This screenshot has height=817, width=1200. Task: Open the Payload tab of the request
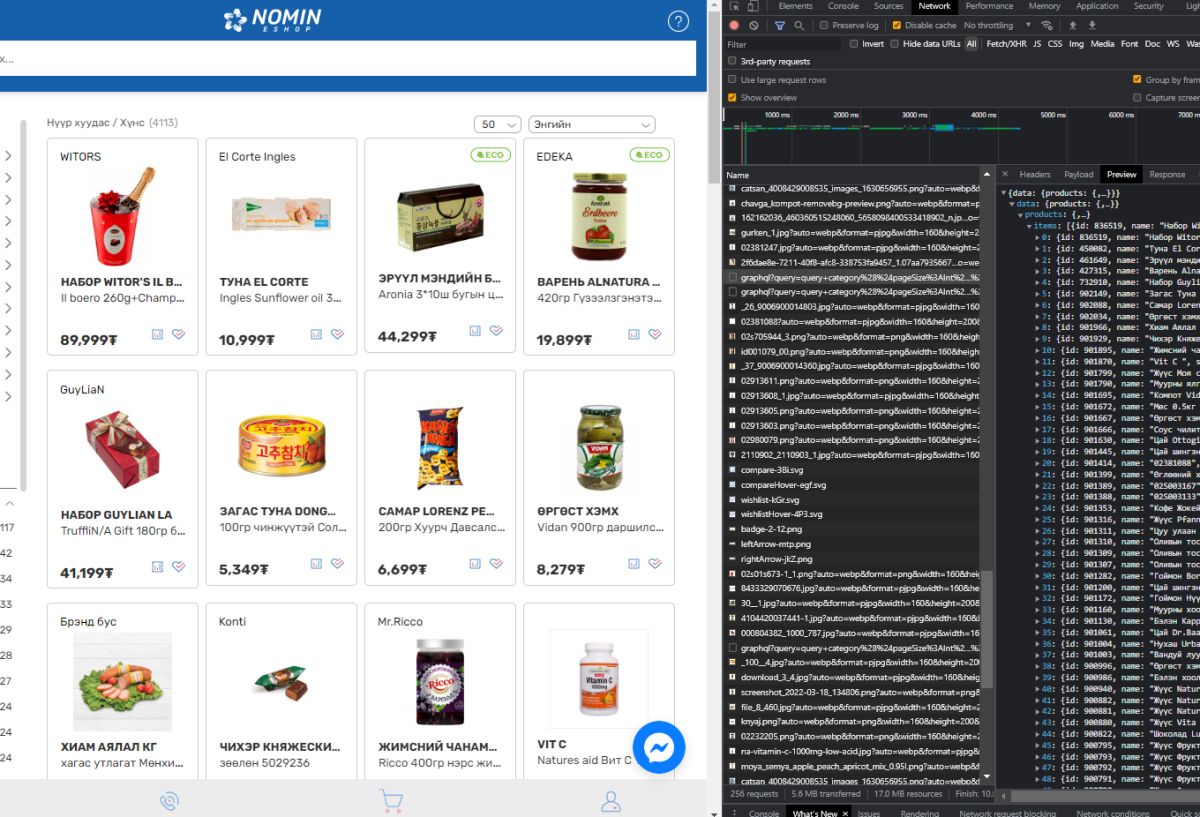(x=1078, y=174)
